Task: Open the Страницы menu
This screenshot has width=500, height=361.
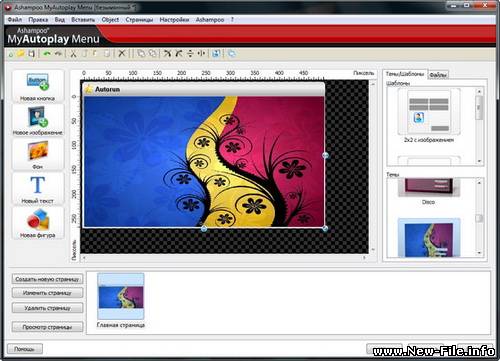Action: [x=139, y=20]
